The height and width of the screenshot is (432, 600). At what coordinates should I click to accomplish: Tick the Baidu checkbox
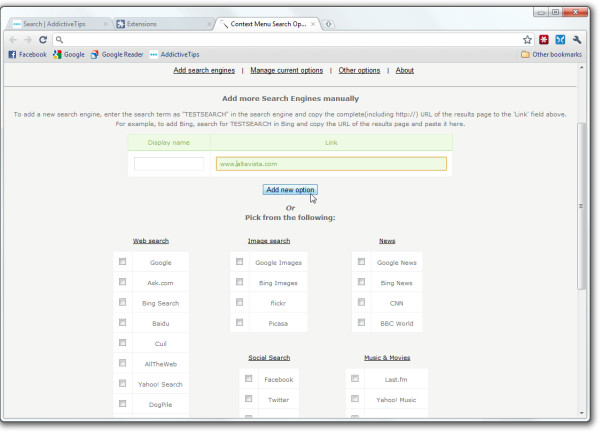[122, 323]
